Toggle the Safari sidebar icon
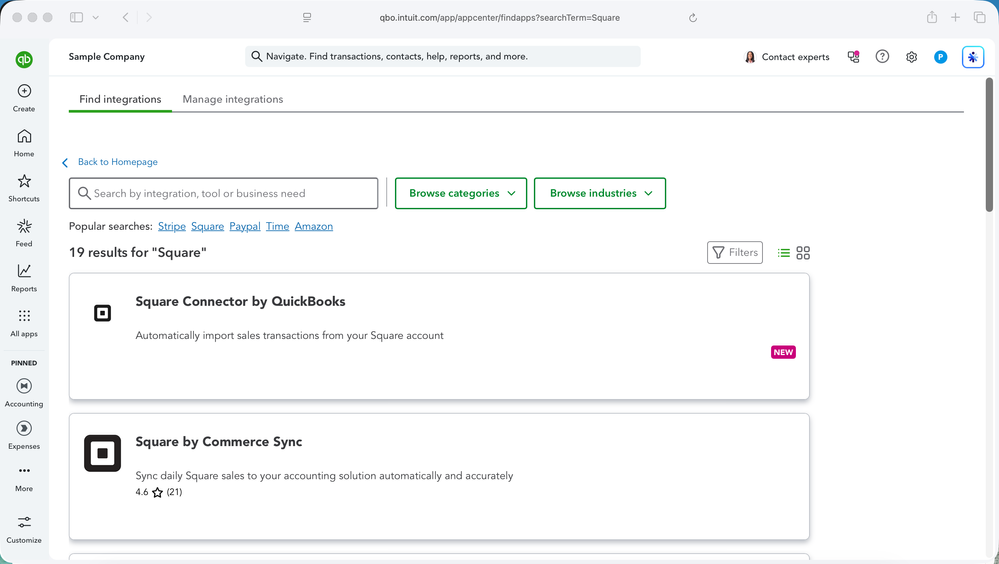999x564 pixels. click(x=76, y=17)
